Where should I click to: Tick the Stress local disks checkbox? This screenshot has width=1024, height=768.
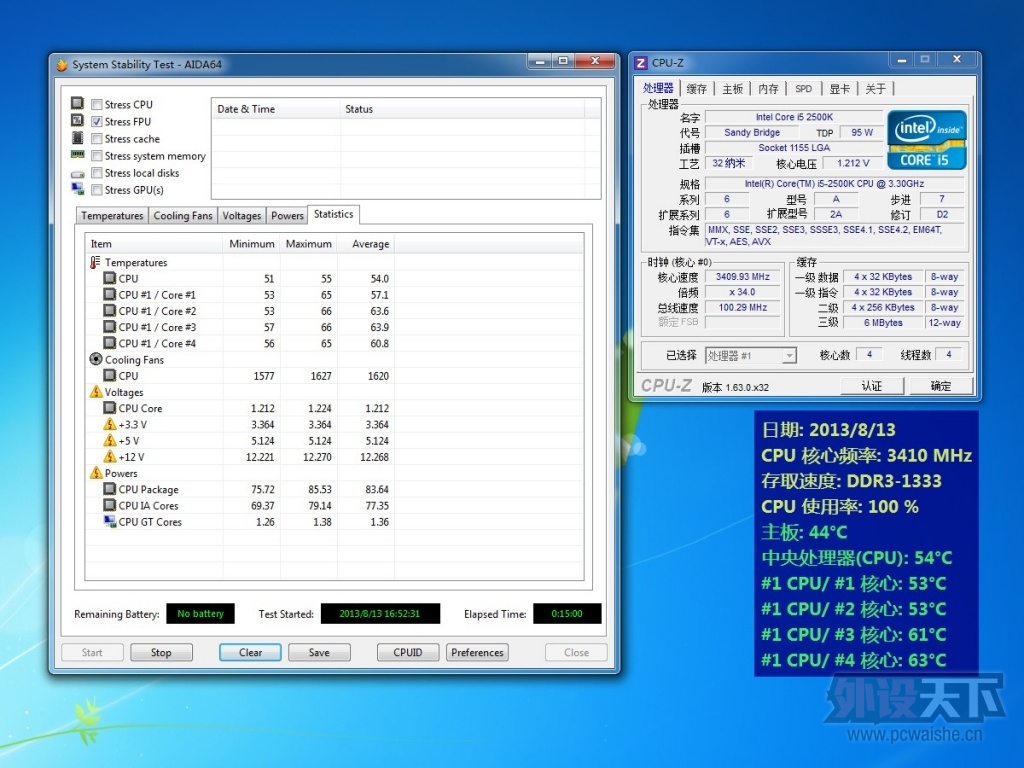(97, 172)
